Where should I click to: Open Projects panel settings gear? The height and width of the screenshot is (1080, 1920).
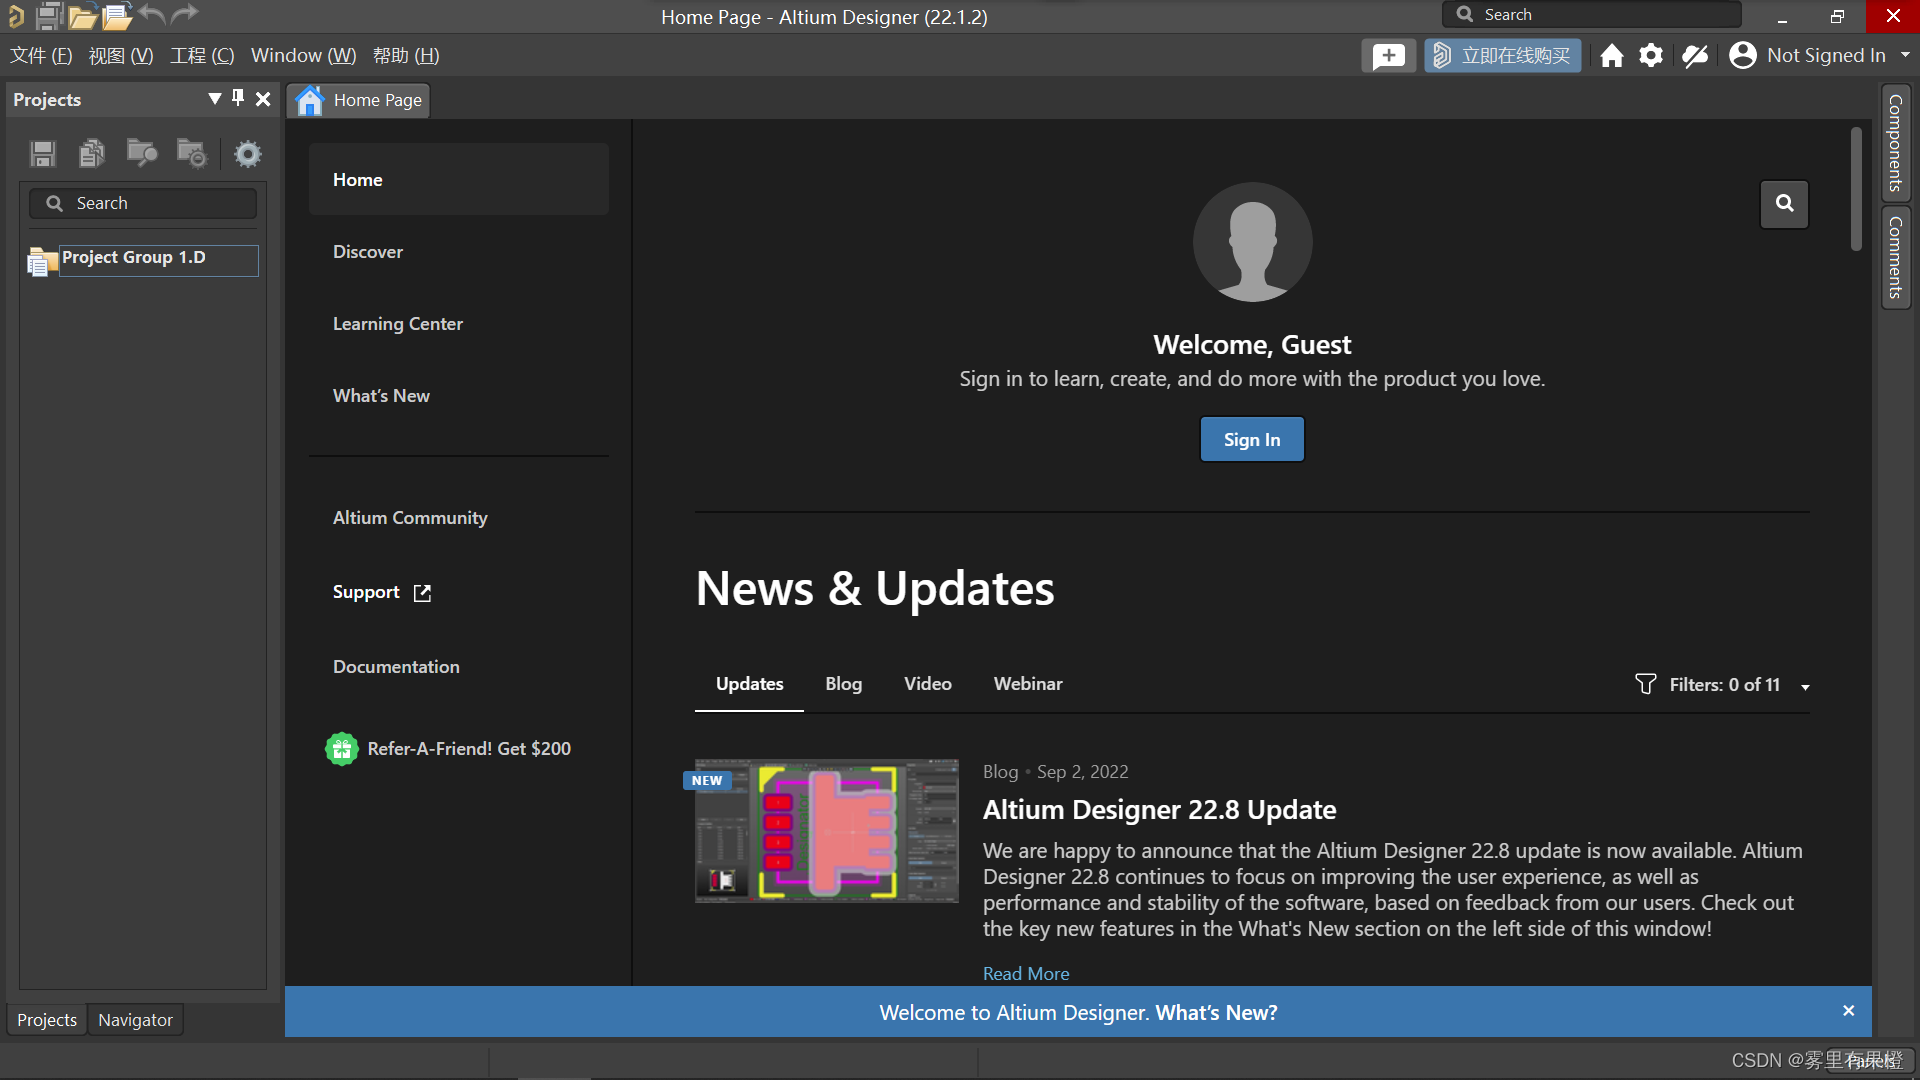coord(247,154)
